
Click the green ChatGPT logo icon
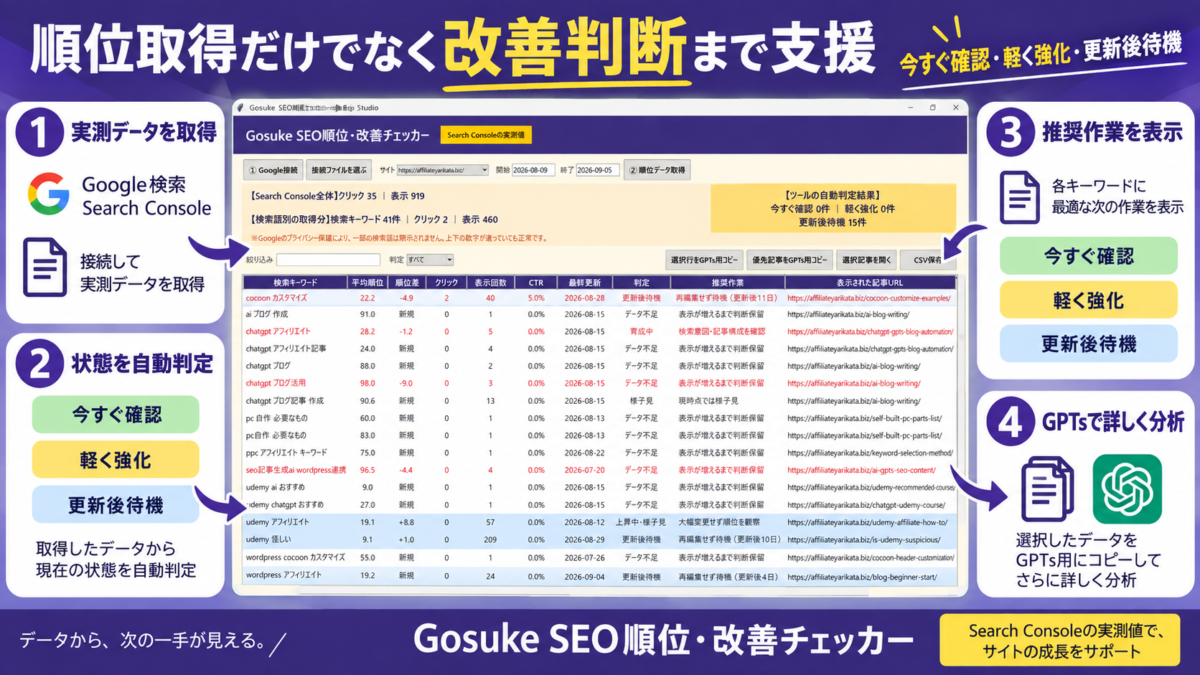click(1127, 490)
